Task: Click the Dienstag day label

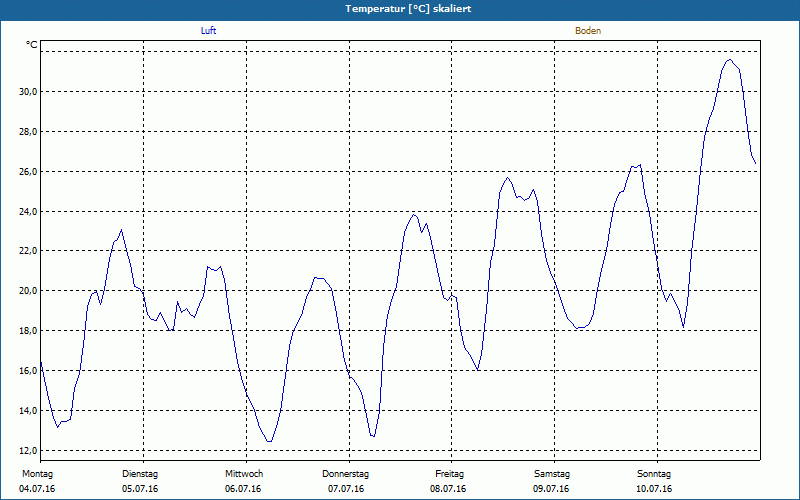Action: (x=140, y=474)
